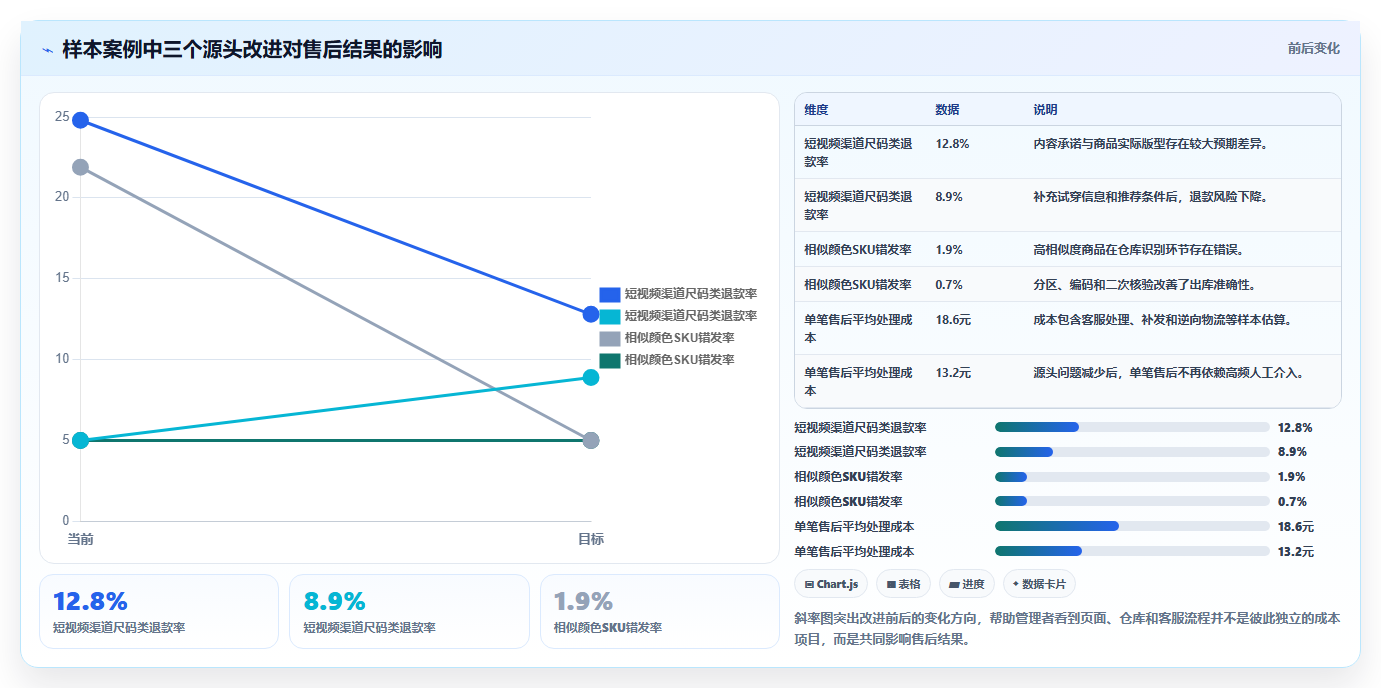Click the 18.6元 value right of the progress bars

click(1296, 526)
